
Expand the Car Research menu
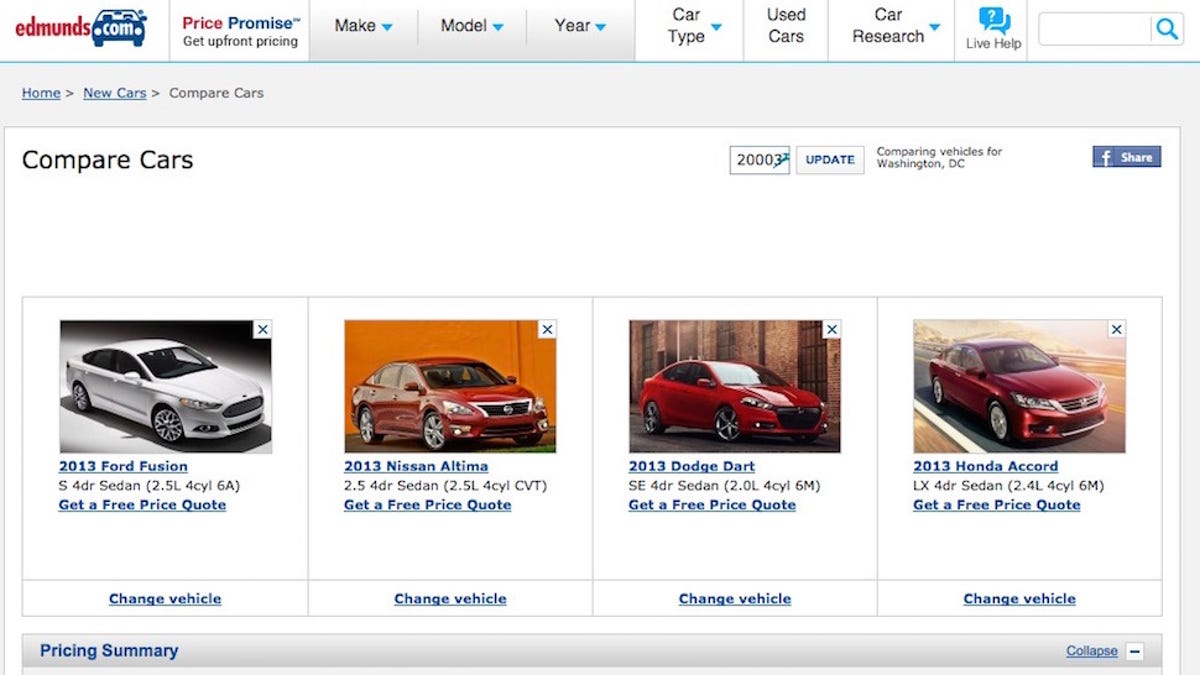click(895, 26)
